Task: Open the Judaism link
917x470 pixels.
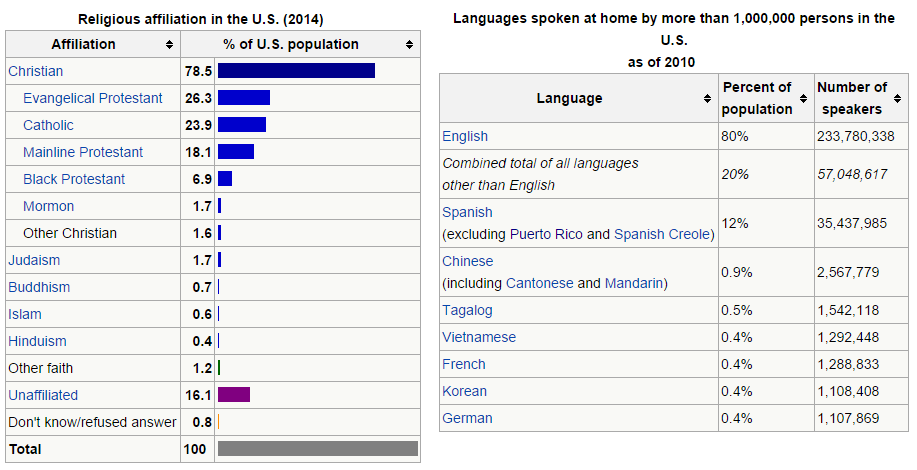Action: coord(34,260)
